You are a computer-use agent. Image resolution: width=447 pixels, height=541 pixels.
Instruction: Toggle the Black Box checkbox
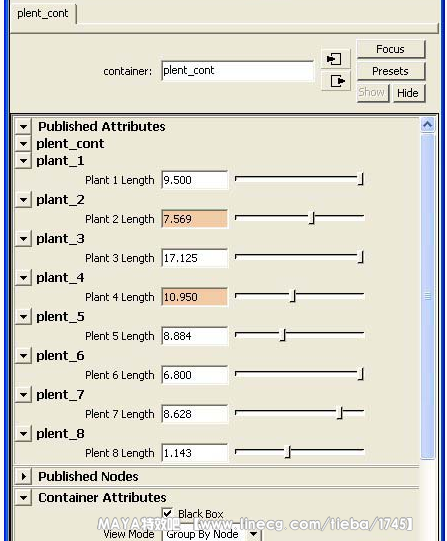click(x=167, y=513)
